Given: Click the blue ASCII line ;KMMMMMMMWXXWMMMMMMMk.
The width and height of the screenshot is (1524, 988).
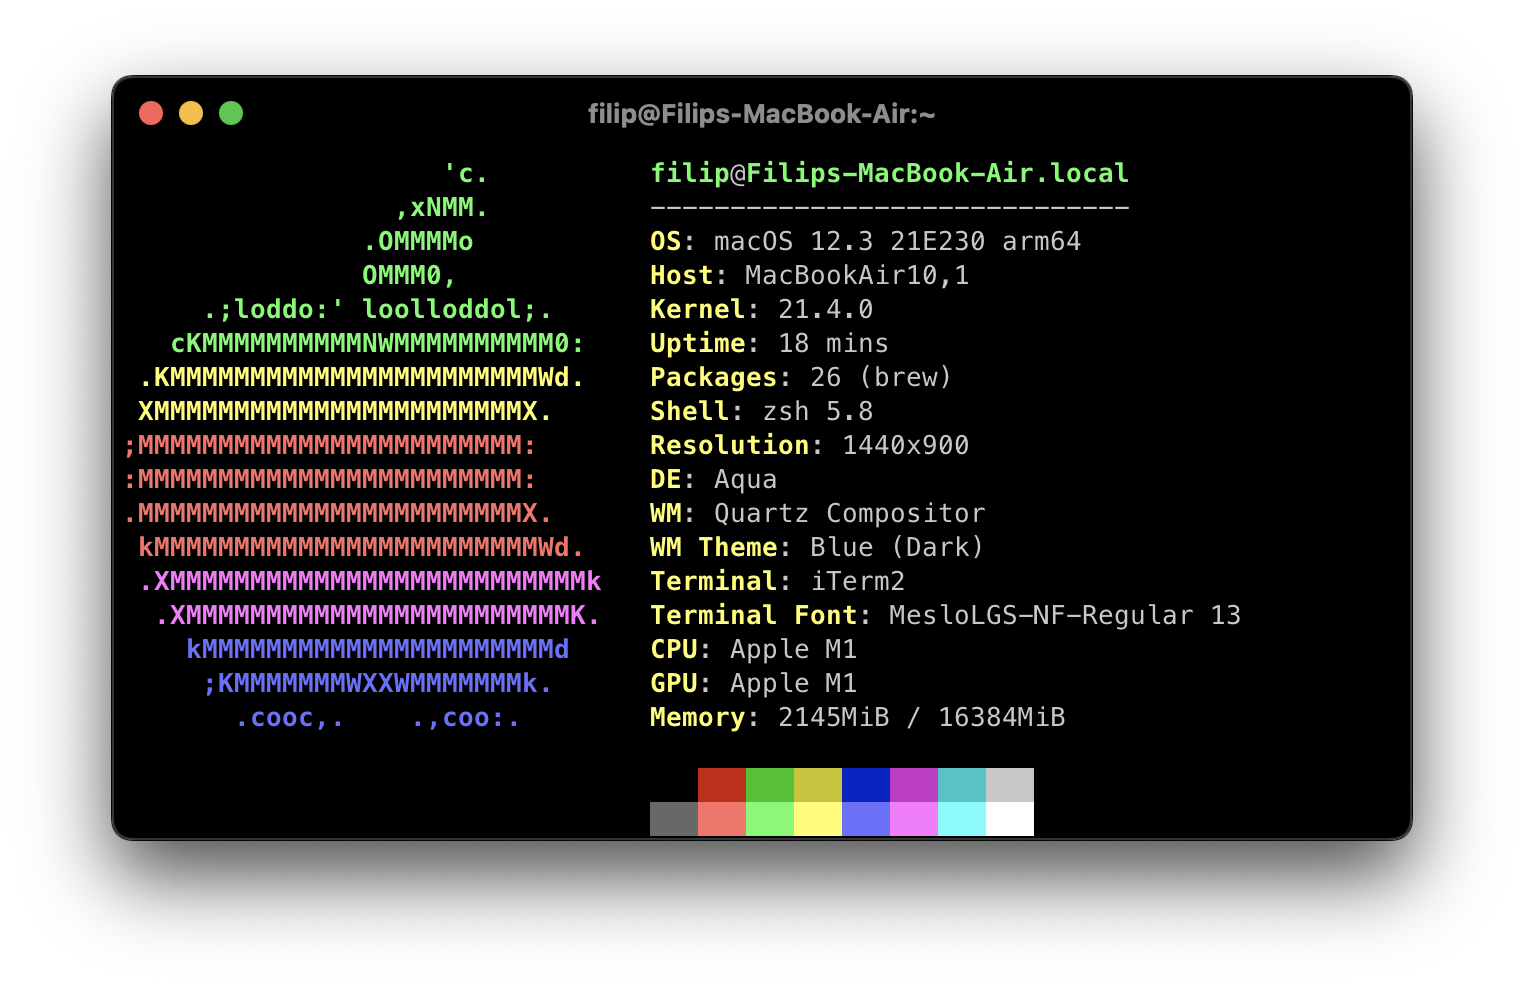Looking at the screenshot, I should pos(378,683).
